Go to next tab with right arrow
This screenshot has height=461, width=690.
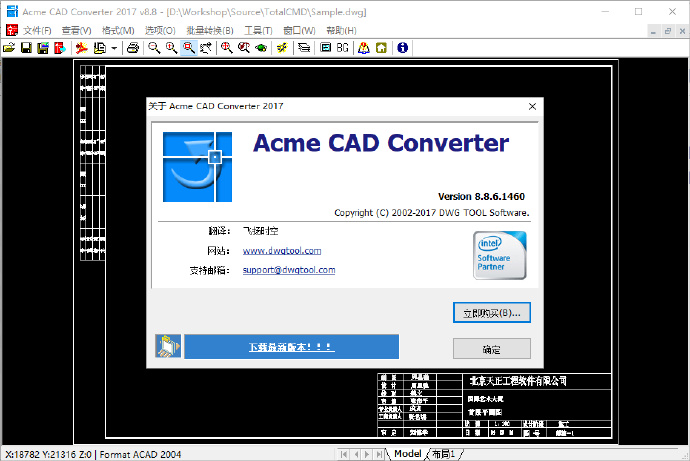[367, 454]
